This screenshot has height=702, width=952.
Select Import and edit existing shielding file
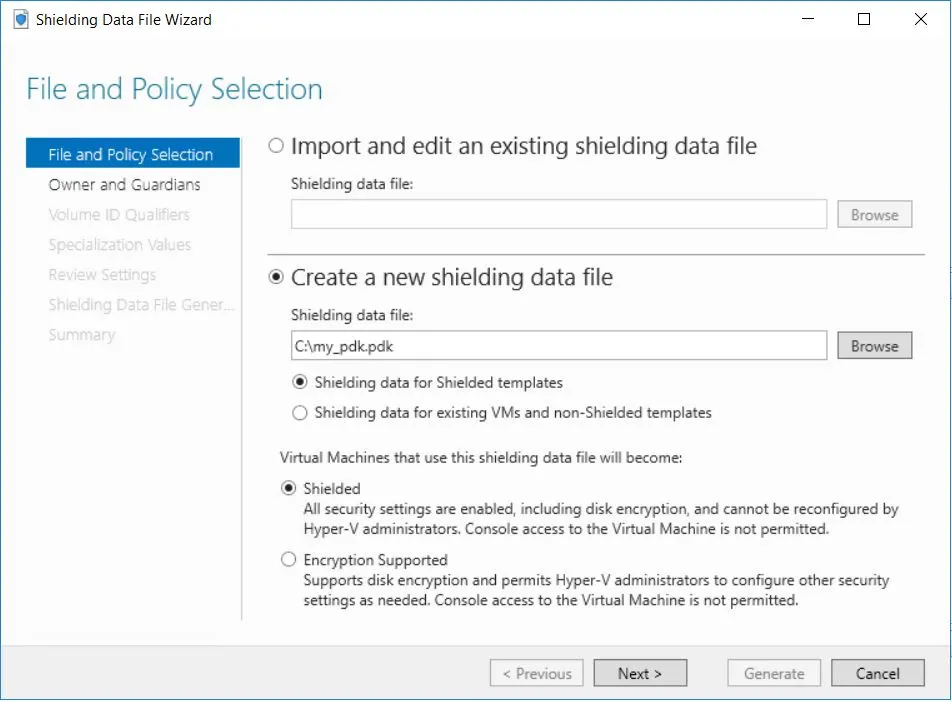tap(277, 146)
